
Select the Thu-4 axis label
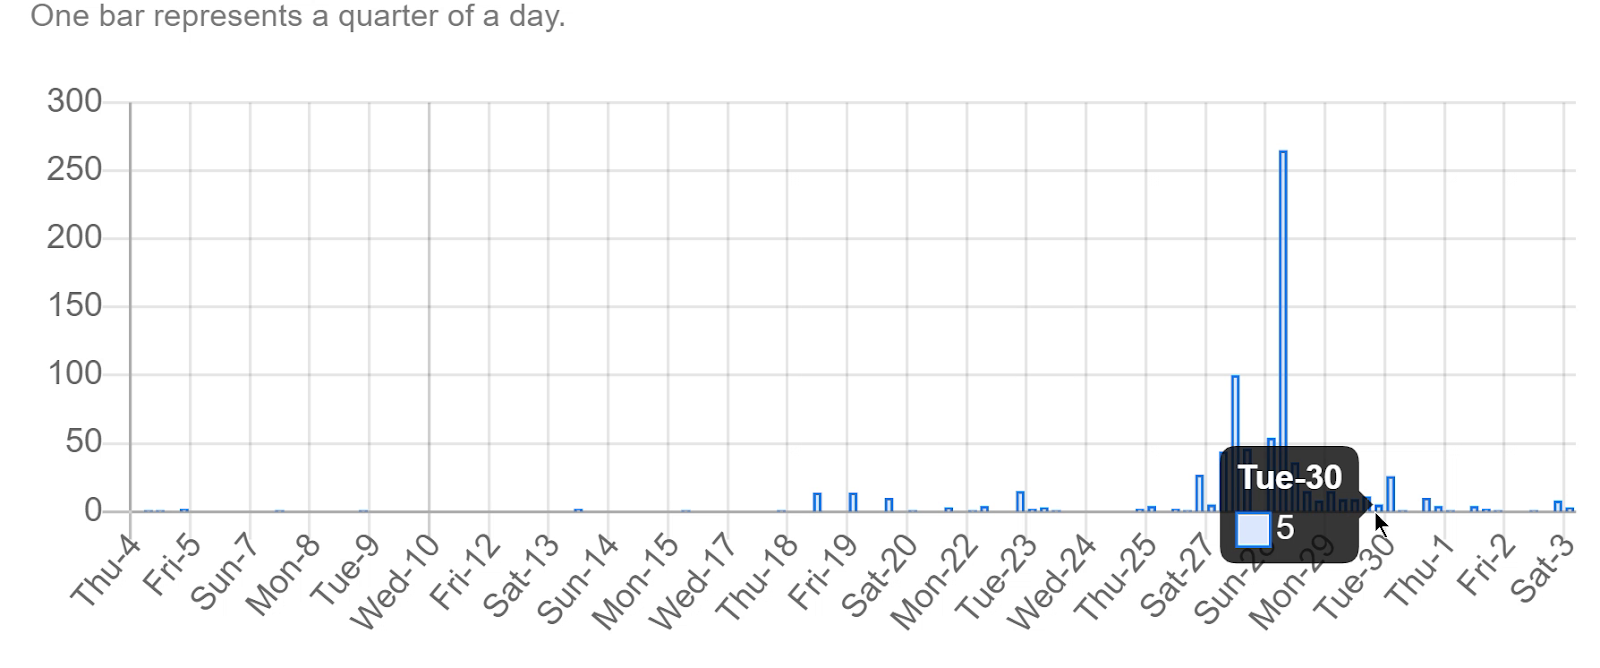click(x=106, y=571)
